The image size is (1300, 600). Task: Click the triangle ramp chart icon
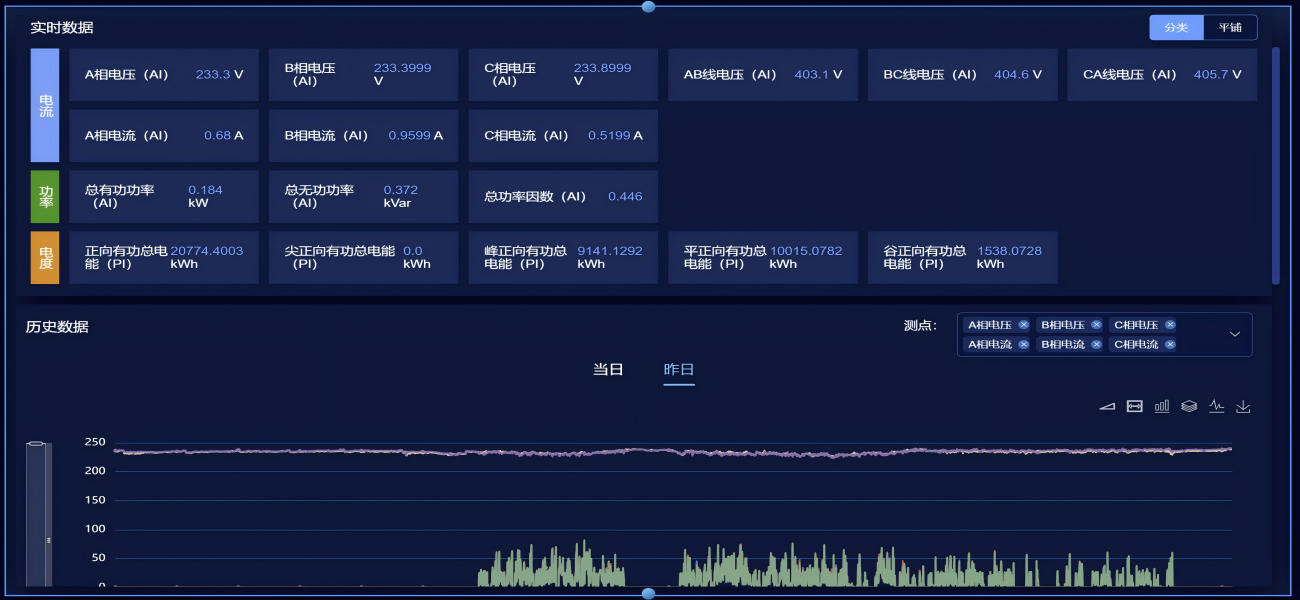[x=1107, y=406]
